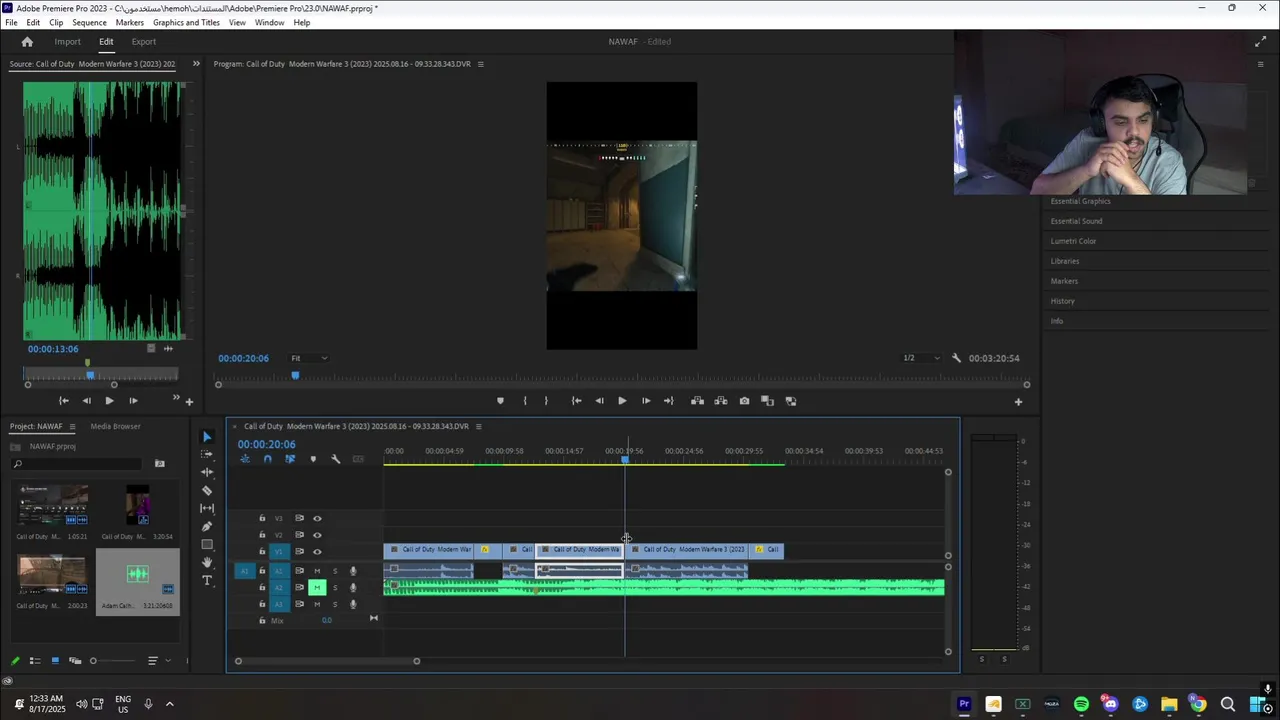
Task: Click the Extract button in Program monitor
Action: pyautogui.click(x=721, y=401)
